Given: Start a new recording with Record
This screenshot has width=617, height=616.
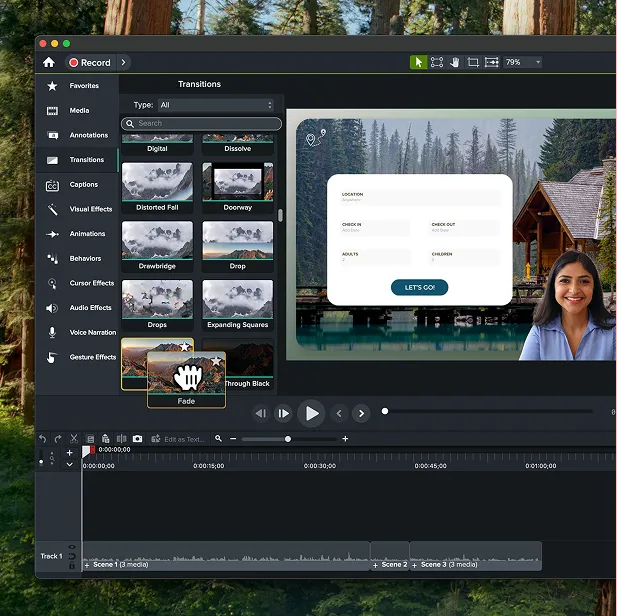Looking at the screenshot, I should click(x=90, y=63).
